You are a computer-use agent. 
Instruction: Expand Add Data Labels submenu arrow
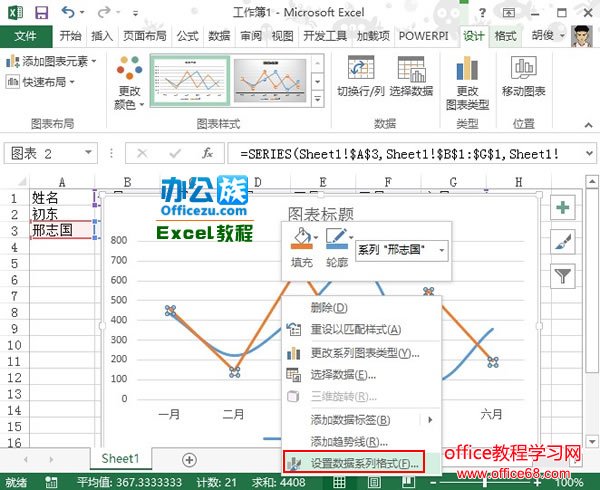[x=430, y=420]
